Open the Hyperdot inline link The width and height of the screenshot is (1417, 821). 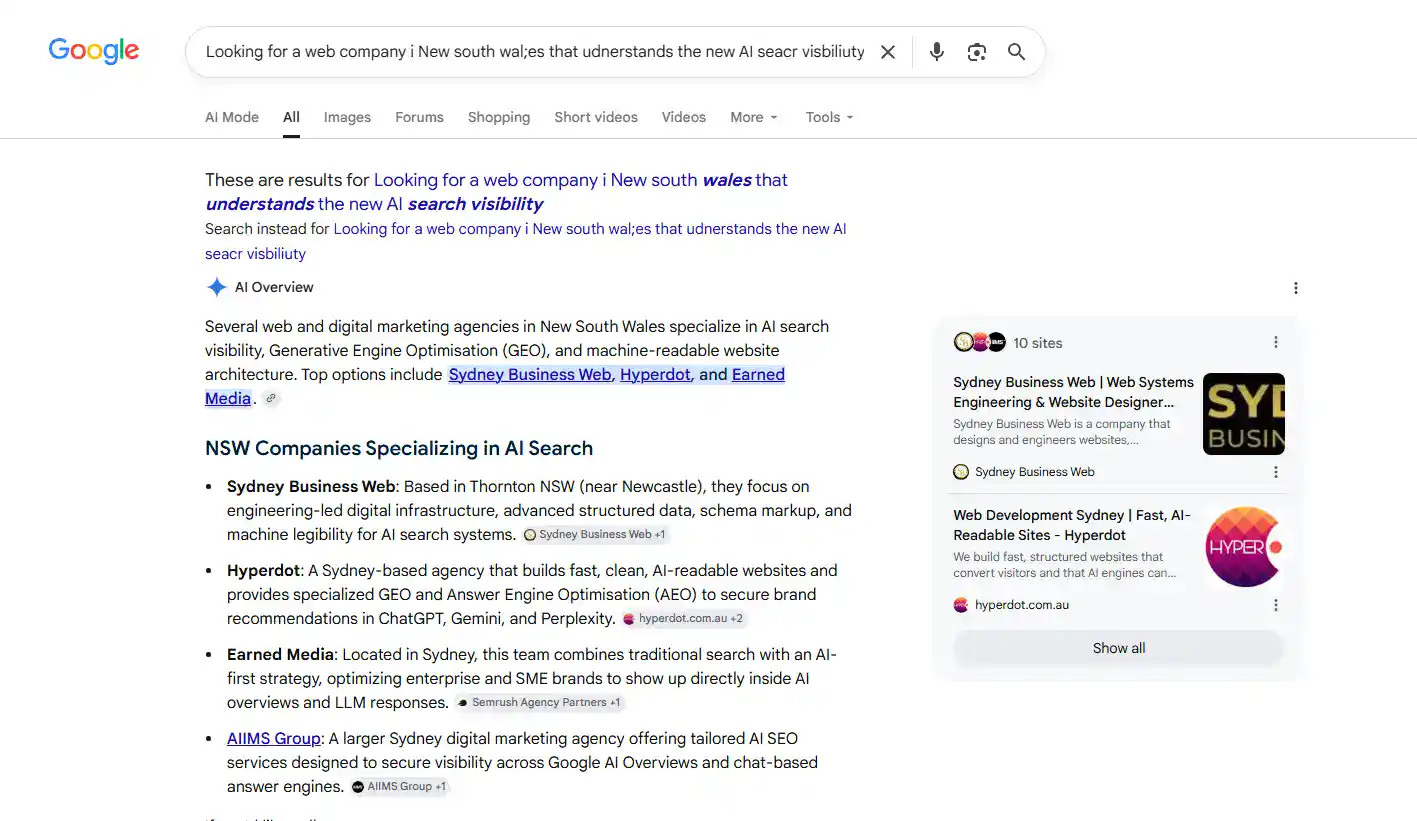655,374
